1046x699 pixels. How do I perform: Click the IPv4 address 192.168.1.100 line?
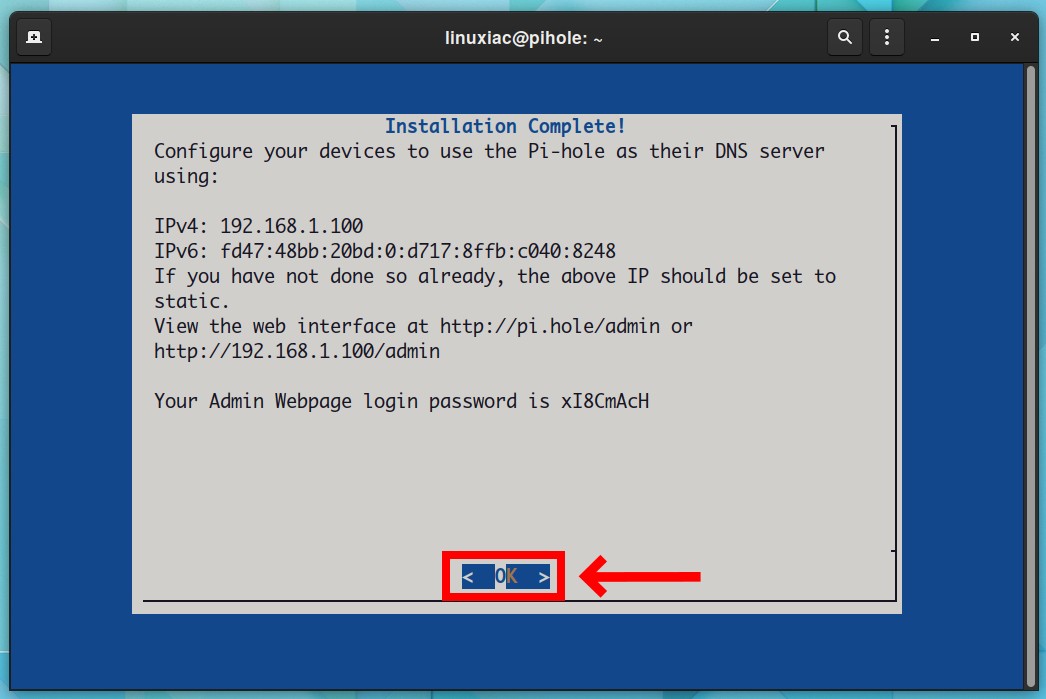[259, 226]
